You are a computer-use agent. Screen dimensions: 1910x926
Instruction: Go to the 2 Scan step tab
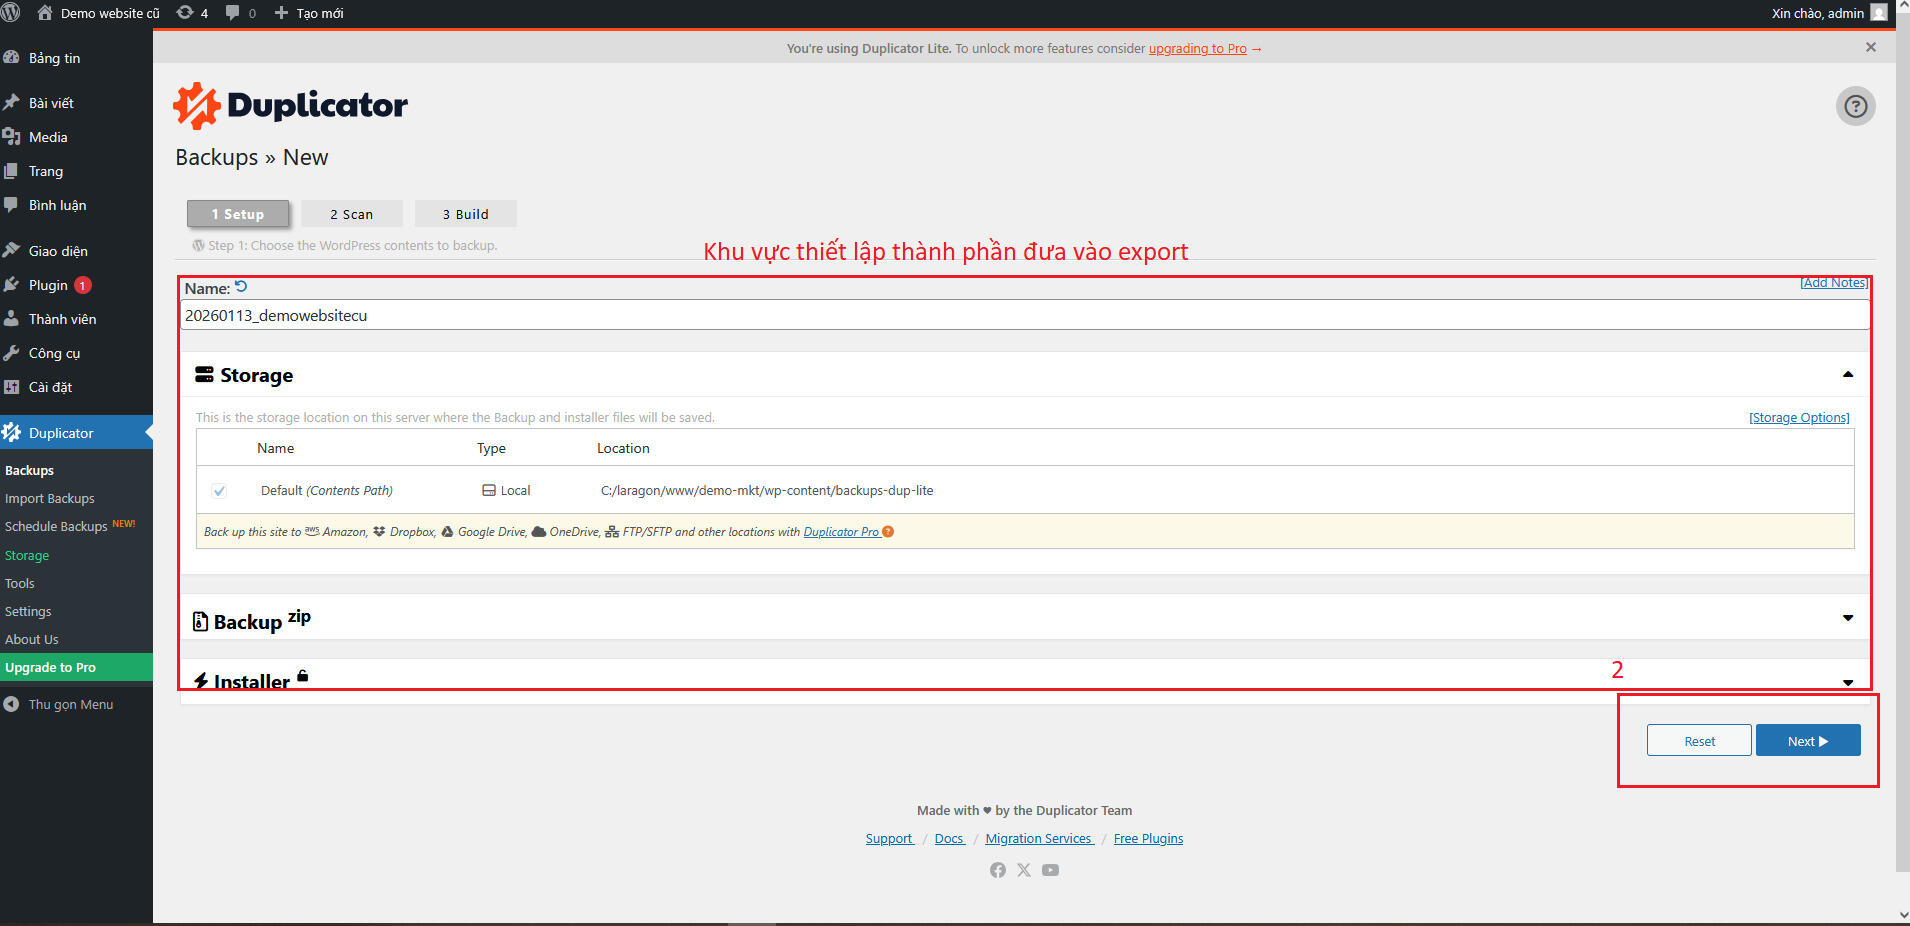[x=351, y=214]
